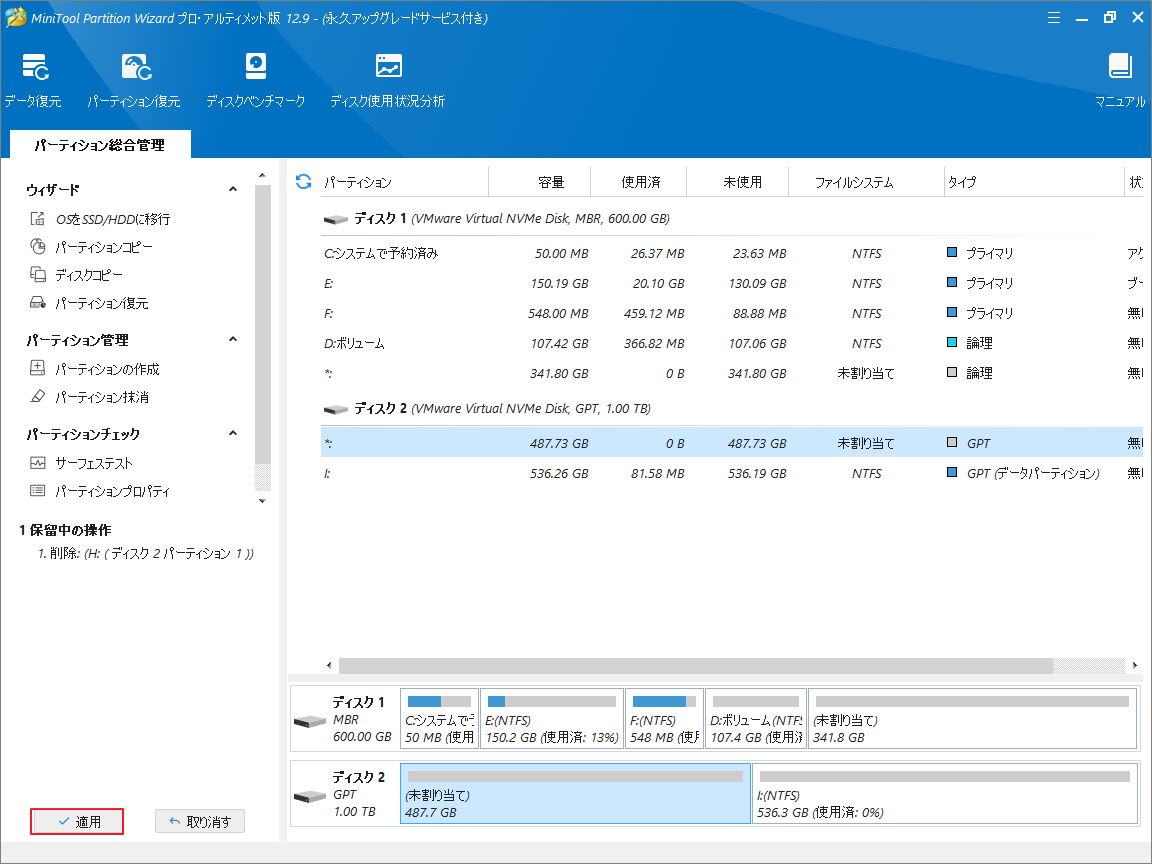
Task: Click the プライマリ type cell for E:
Action: 981,284
